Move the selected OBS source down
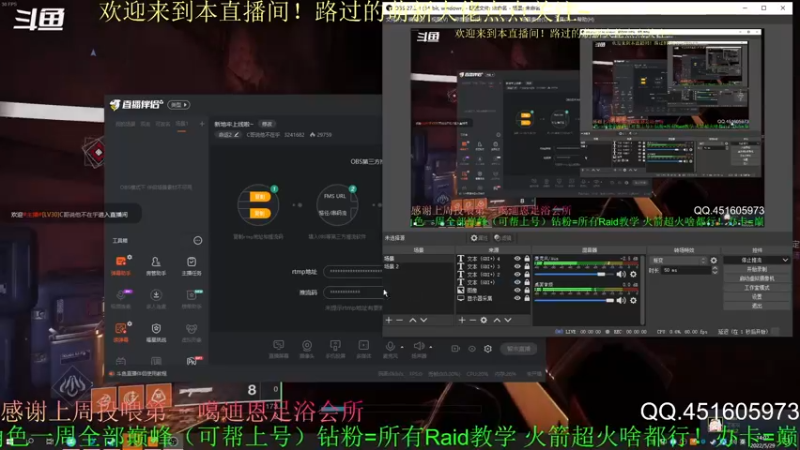The width and height of the screenshot is (800, 450). (508, 320)
